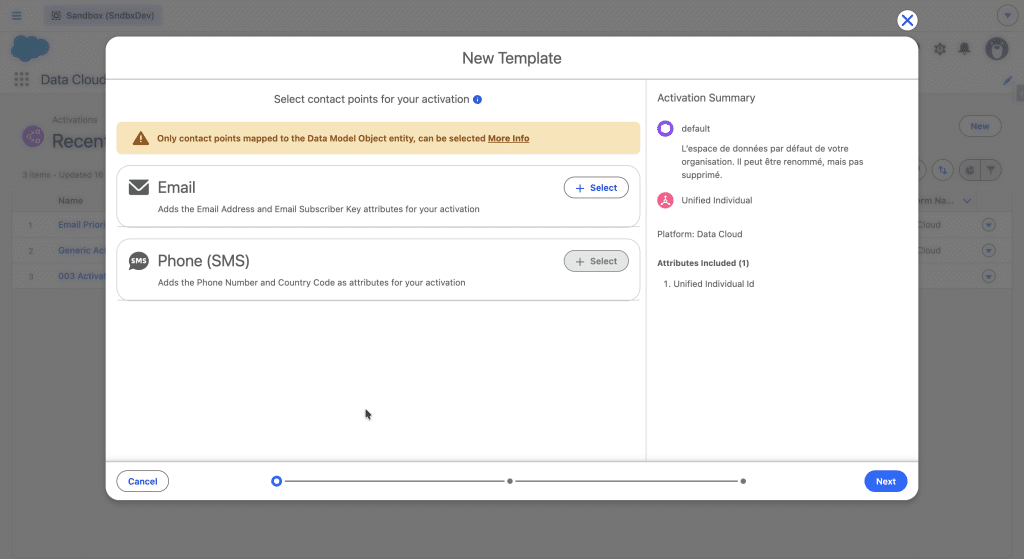Open the notifications bell
This screenshot has height=559, width=1024.
coord(965,49)
